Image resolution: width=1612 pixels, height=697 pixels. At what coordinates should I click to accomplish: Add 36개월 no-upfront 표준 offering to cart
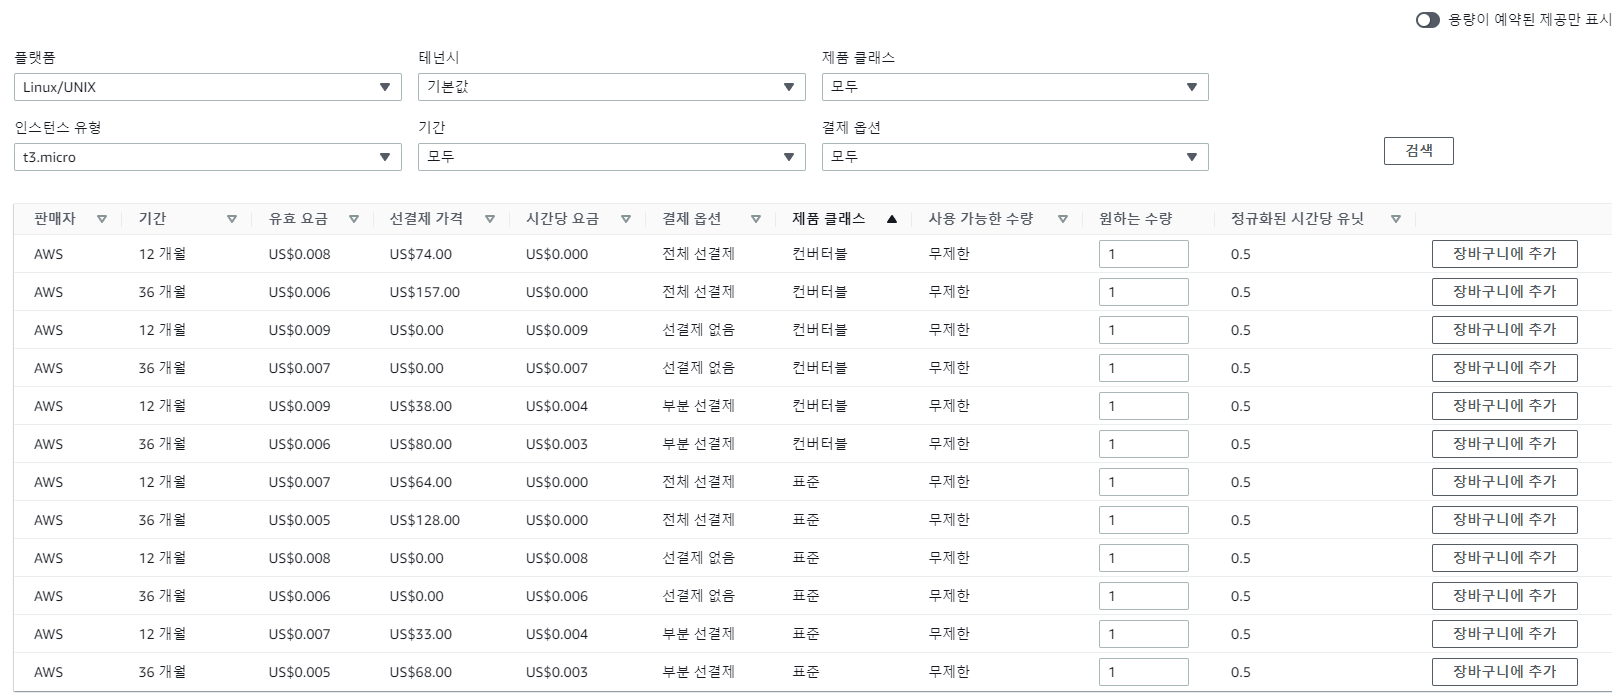pyautogui.click(x=1504, y=596)
